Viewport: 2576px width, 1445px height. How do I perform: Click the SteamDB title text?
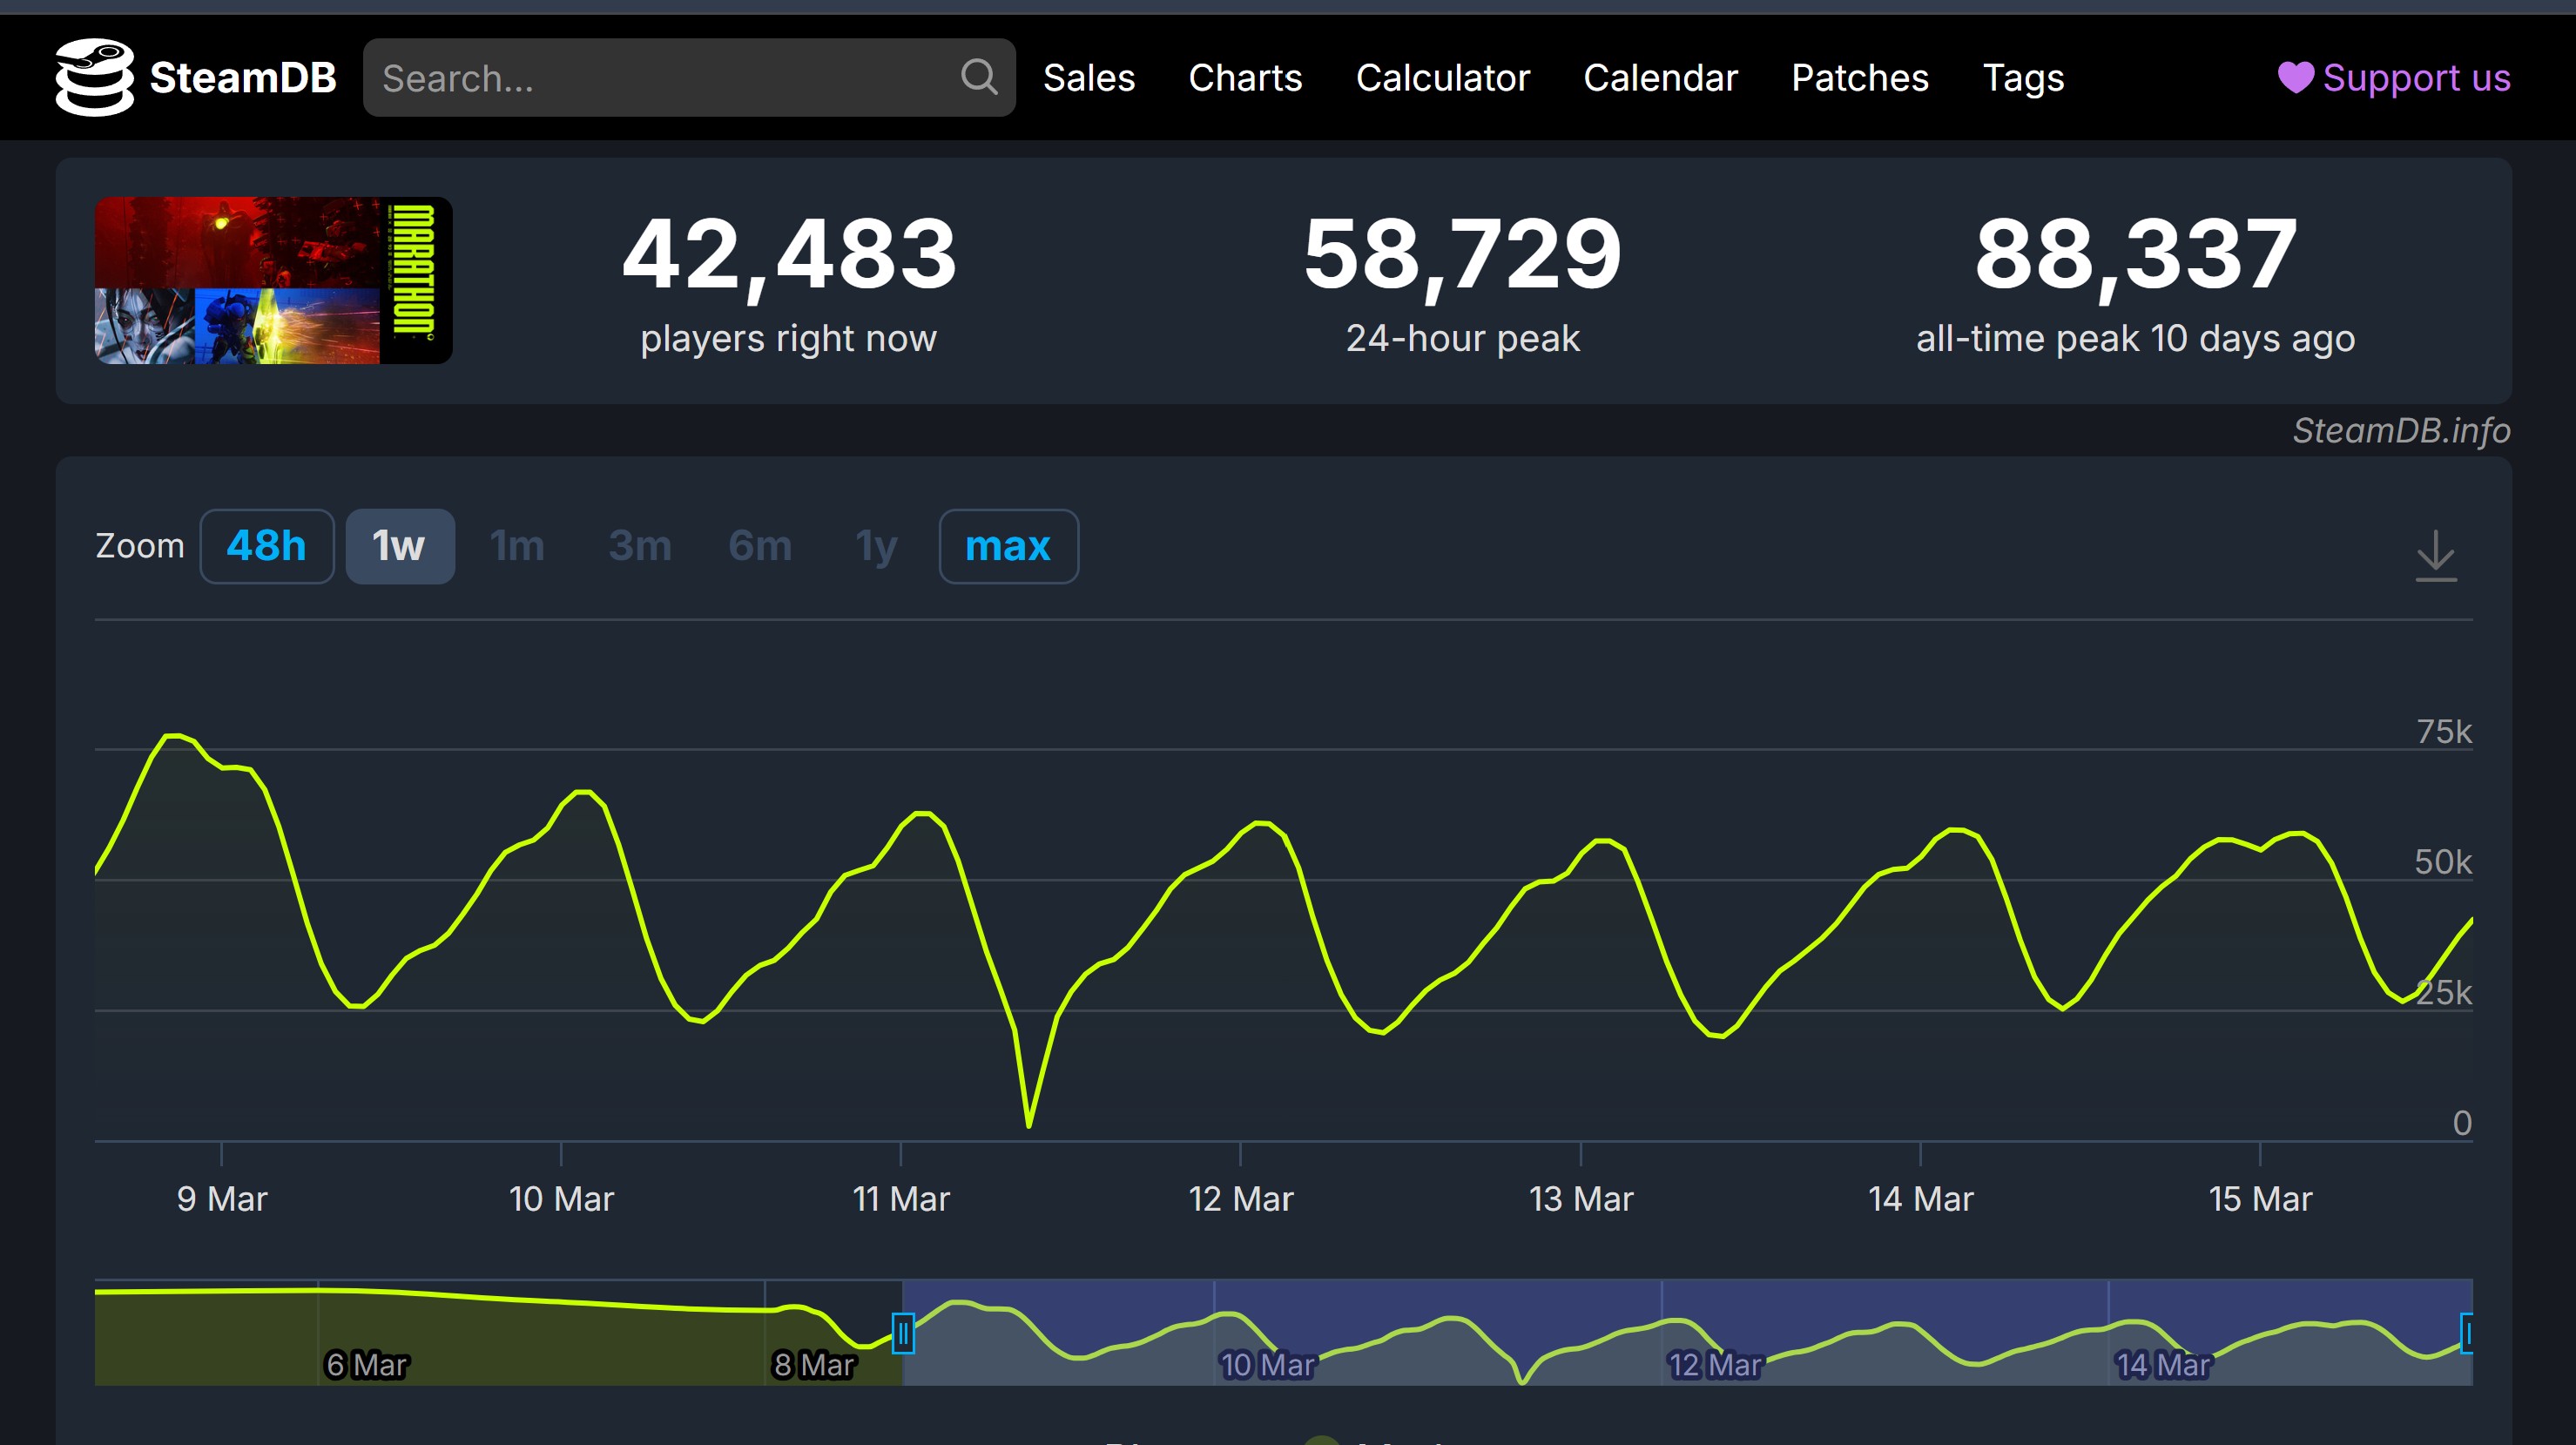[242, 78]
